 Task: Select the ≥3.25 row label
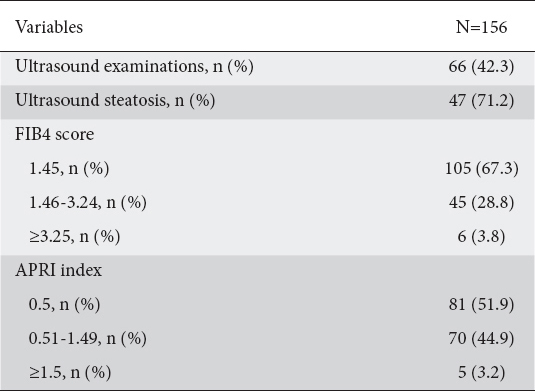point(75,236)
